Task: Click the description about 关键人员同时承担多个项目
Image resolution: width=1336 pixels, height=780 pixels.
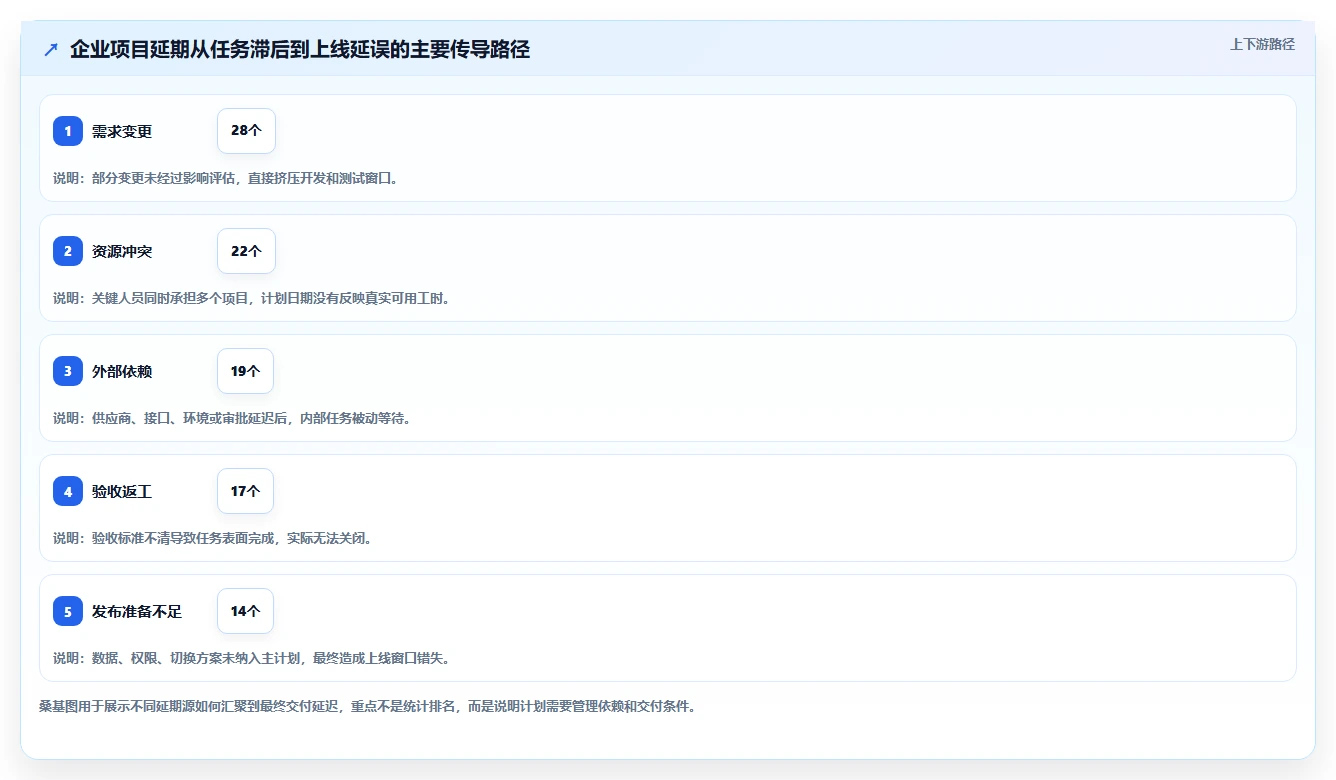Action: point(252,298)
